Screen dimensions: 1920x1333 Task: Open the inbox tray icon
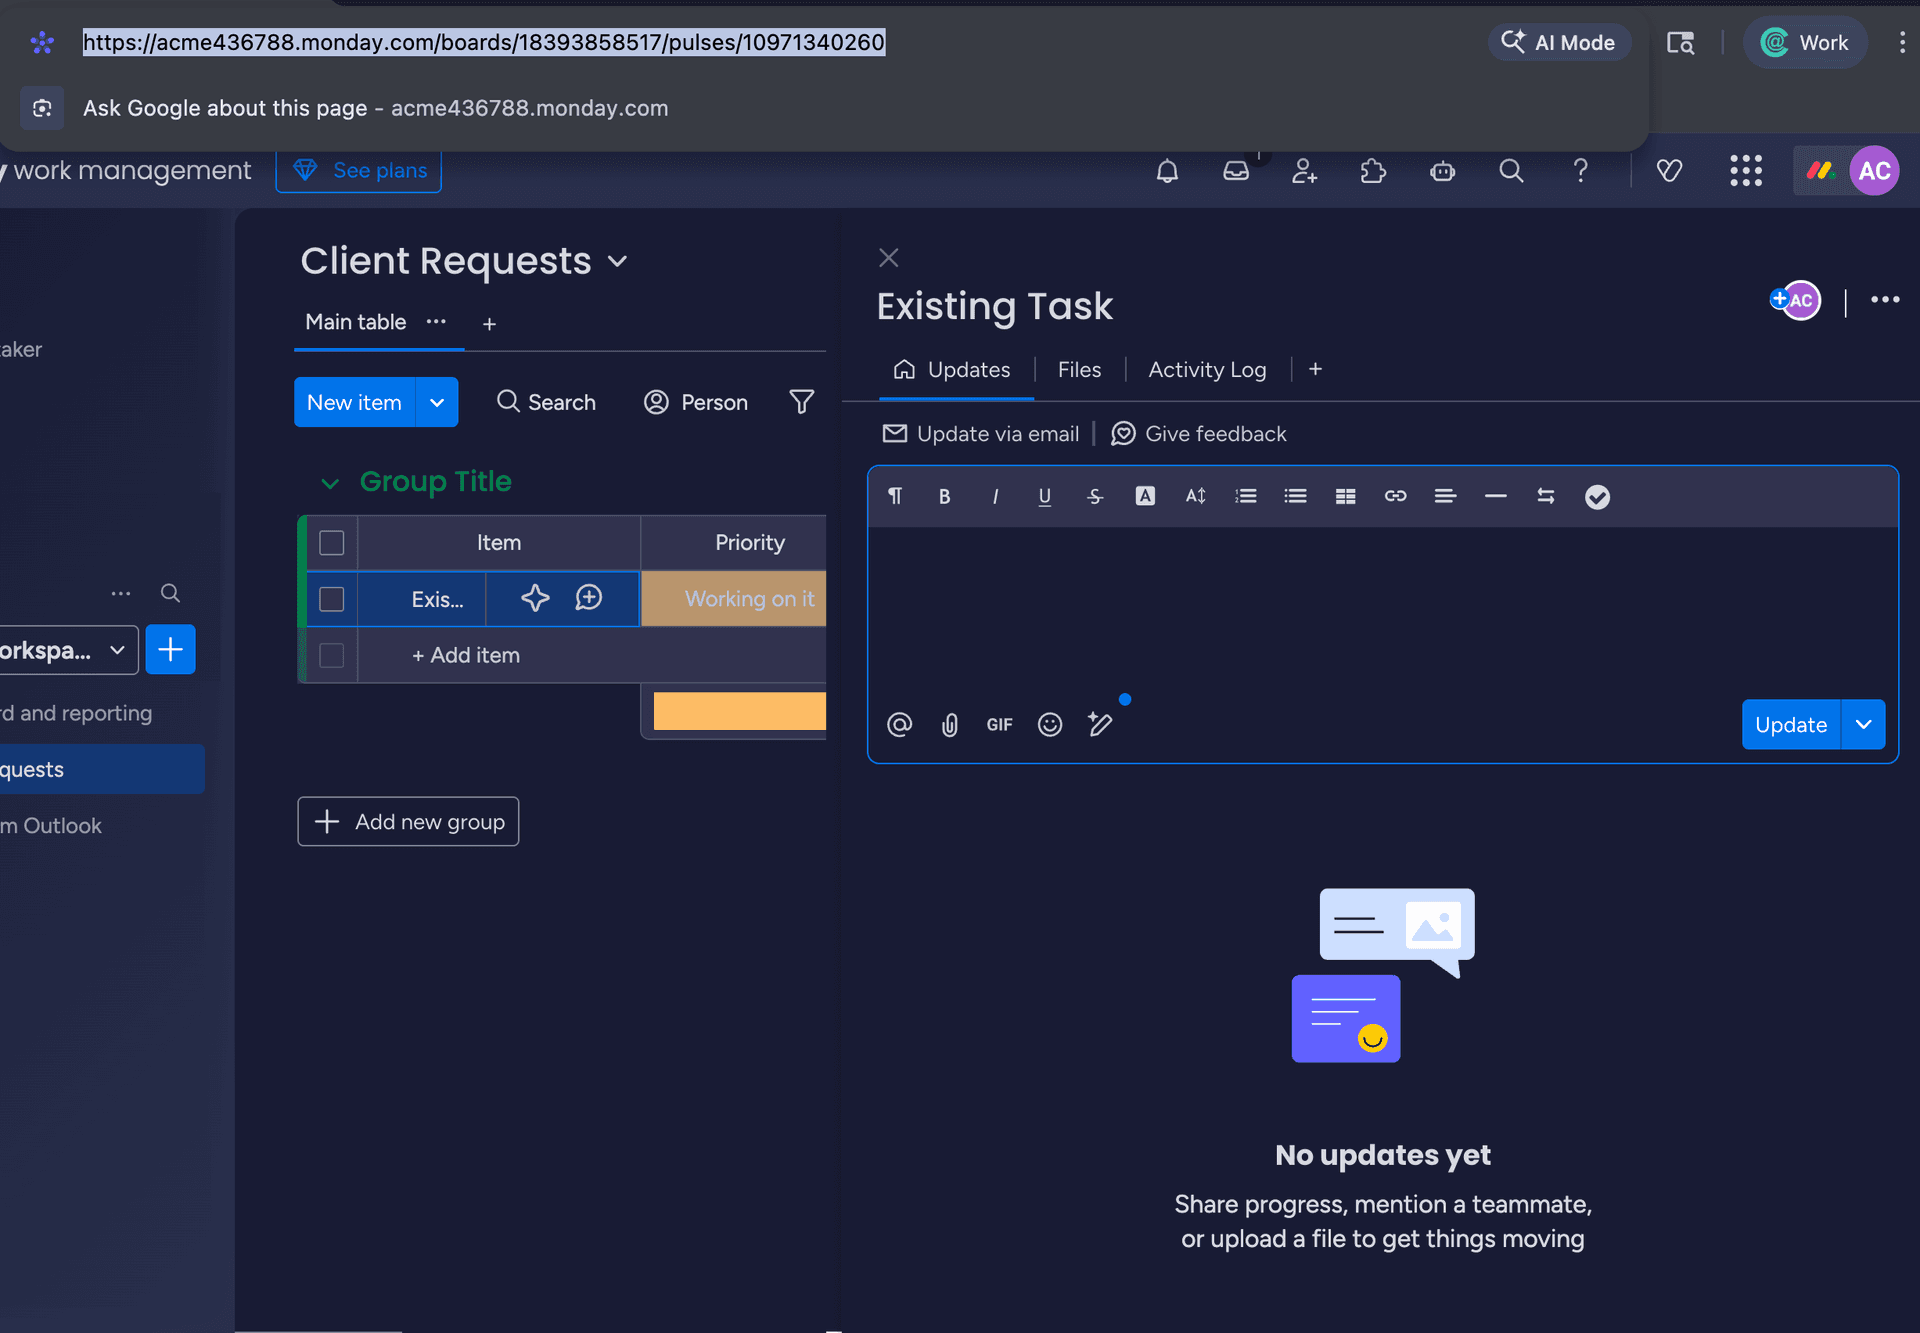point(1236,171)
